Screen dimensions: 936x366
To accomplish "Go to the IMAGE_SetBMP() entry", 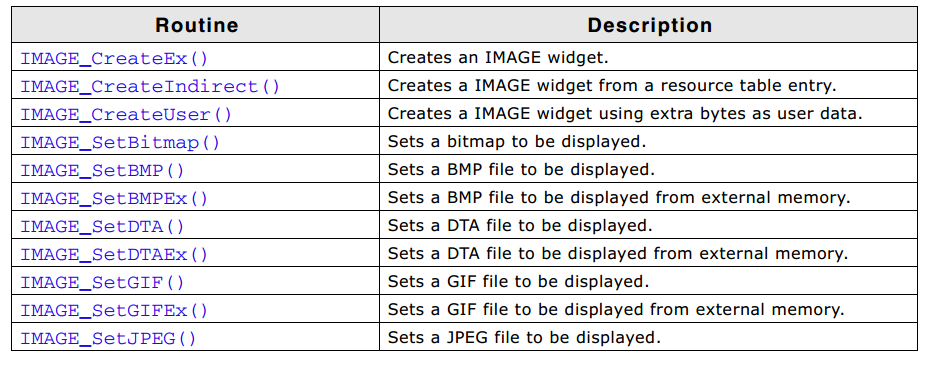I will point(102,171).
